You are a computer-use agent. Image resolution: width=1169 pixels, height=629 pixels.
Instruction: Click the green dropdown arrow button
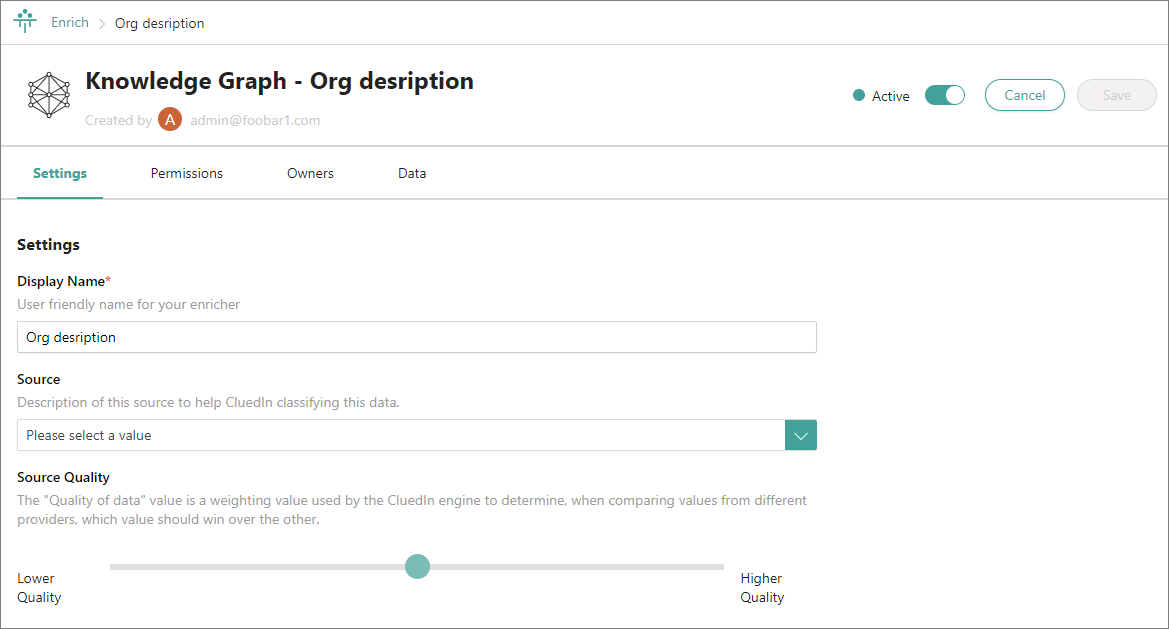[x=801, y=435]
